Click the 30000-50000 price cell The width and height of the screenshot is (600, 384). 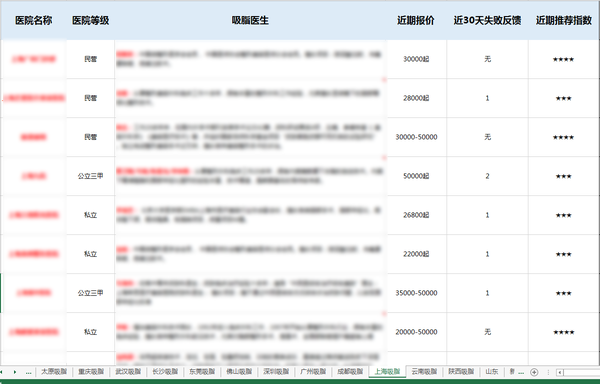click(x=416, y=137)
